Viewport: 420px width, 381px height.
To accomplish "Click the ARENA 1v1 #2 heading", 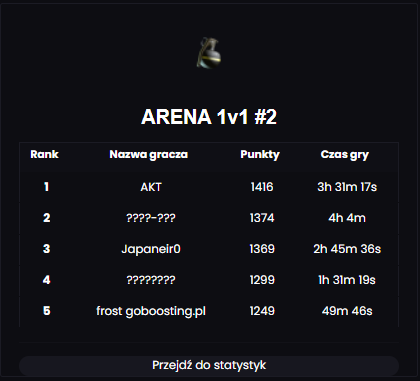I will click(x=209, y=117).
